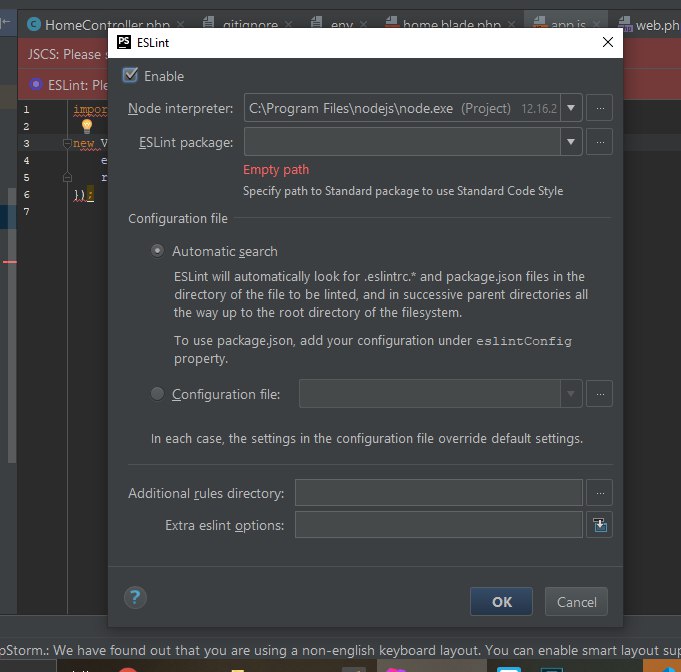The width and height of the screenshot is (681, 672).
Task: Click the HomeController.php class file icon
Action: click(34, 24)
